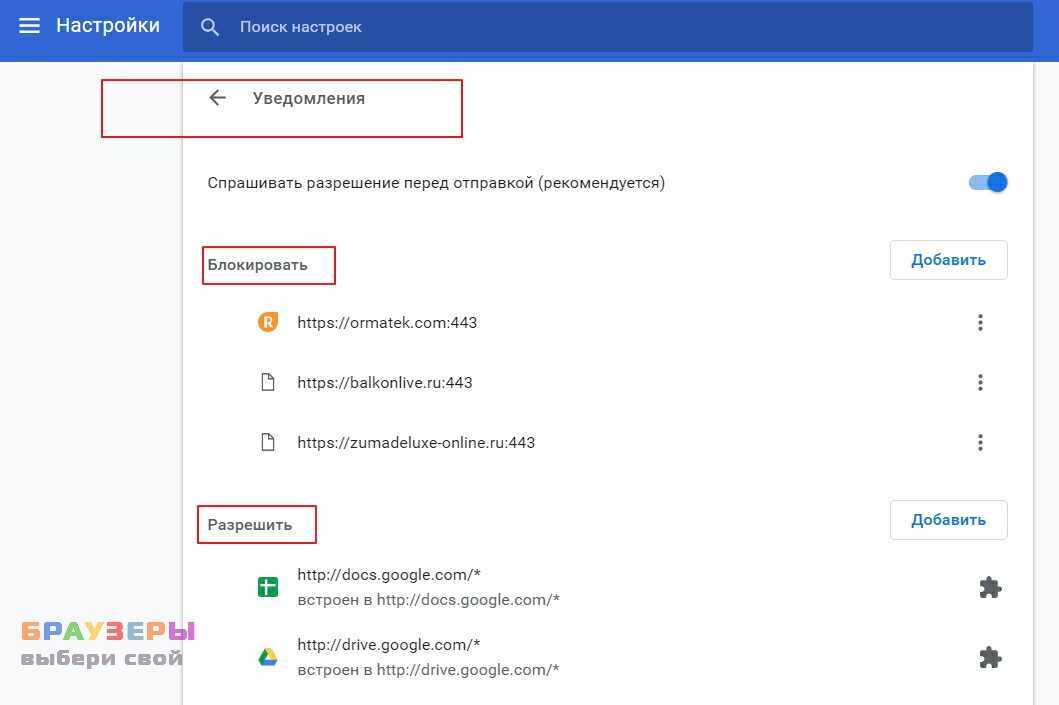Click Добавить button in Разрешить section
1059x705 pixels.
click(x=948, y=520)
